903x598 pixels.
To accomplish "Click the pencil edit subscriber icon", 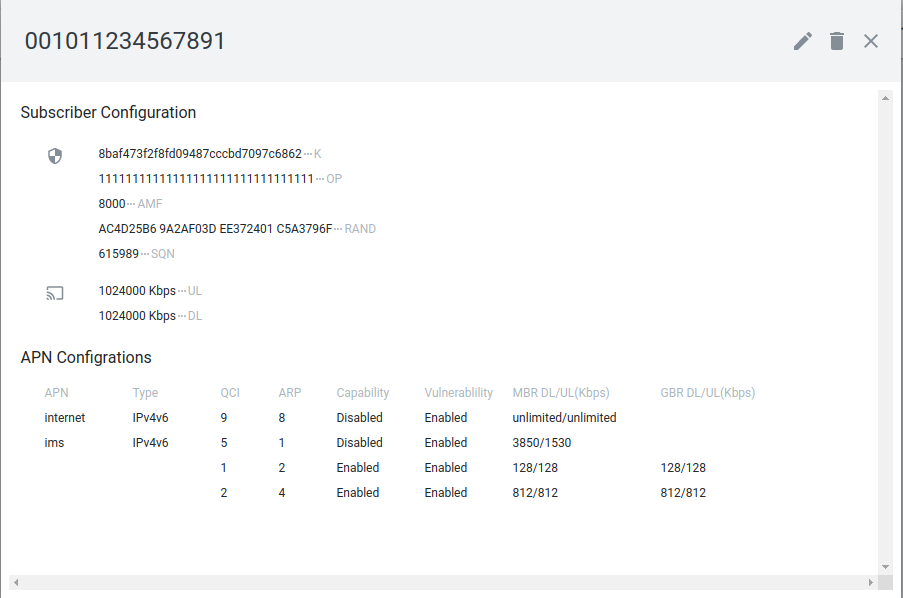I will 803,41.
